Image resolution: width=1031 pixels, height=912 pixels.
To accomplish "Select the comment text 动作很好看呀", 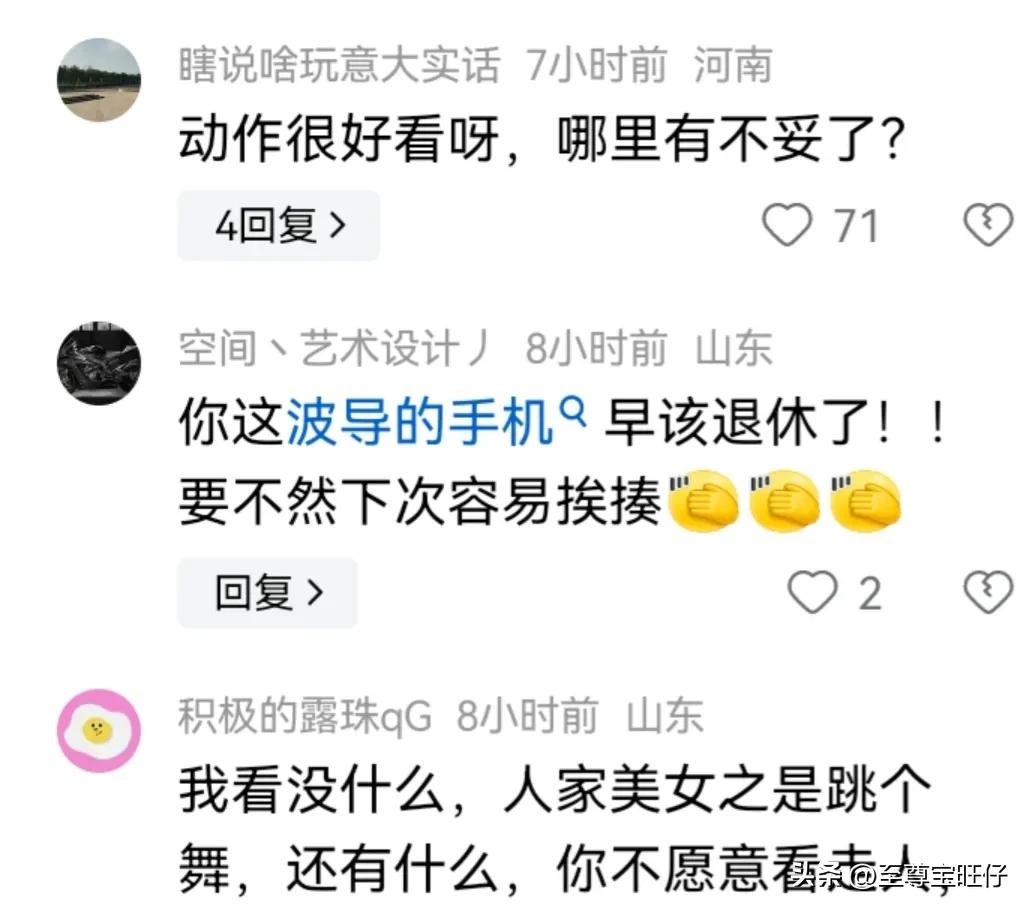I will 339,138.
